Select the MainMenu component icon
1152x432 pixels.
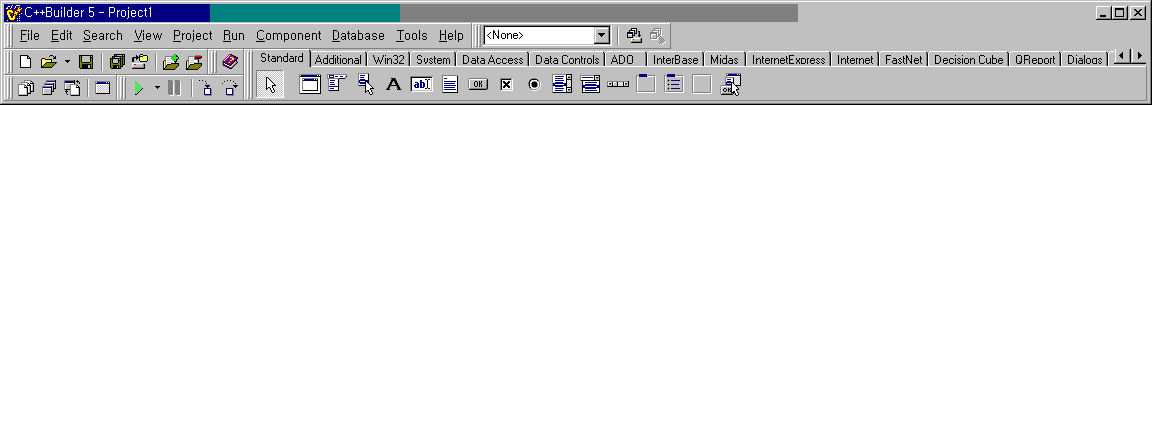pos(337,85)
